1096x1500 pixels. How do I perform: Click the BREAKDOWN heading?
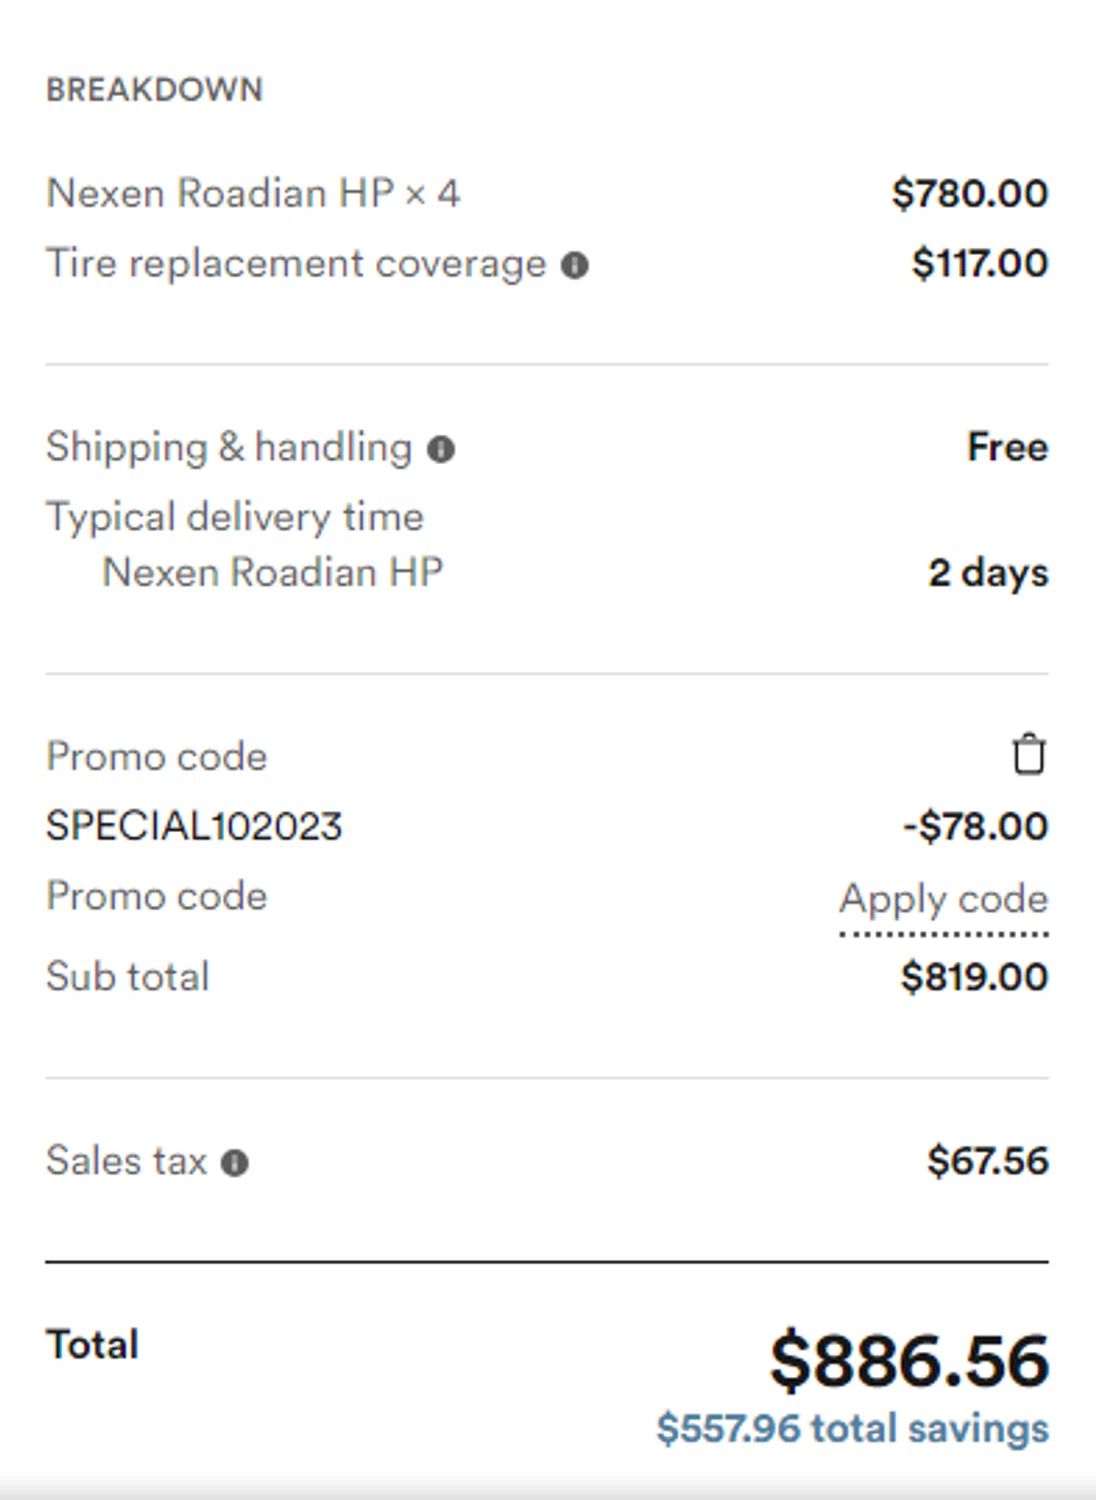[x=154, y=90]
